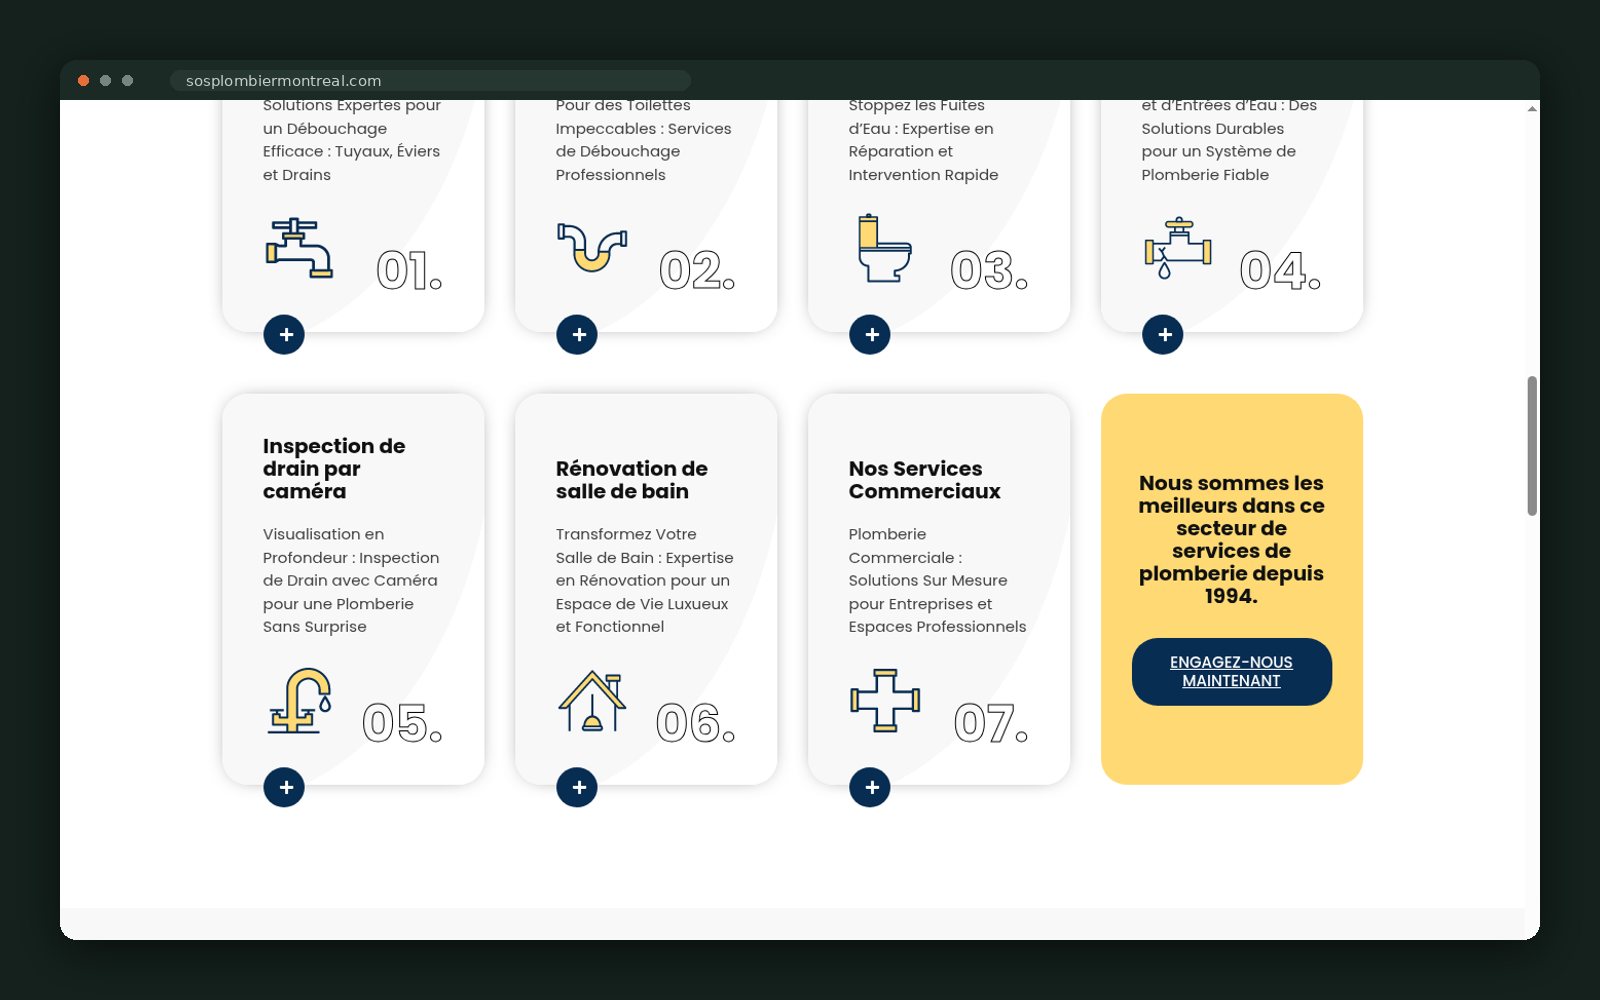The image size is (1600, 1000).
Task: Click the toilet icon in card 03
Action: (x=885, y=248)
